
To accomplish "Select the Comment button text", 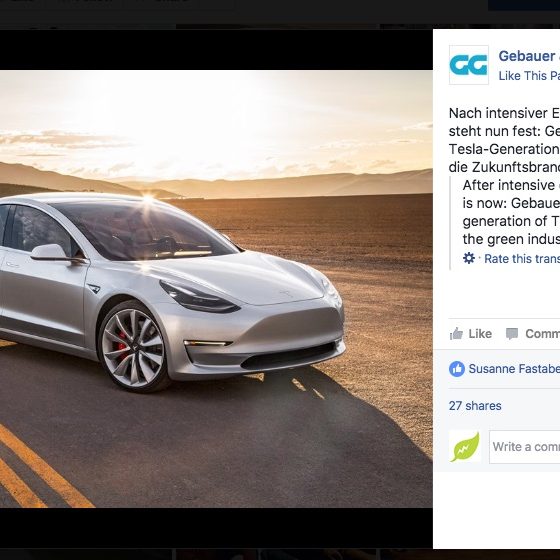I will pyautogui.click(x=542, y=334).
